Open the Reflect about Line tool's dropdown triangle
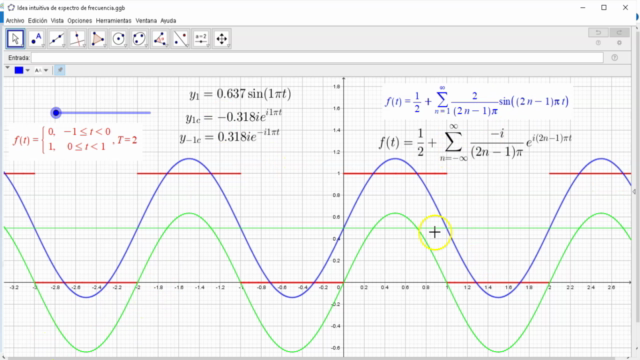The image size is (640, 360). click(x=187, y=46)
